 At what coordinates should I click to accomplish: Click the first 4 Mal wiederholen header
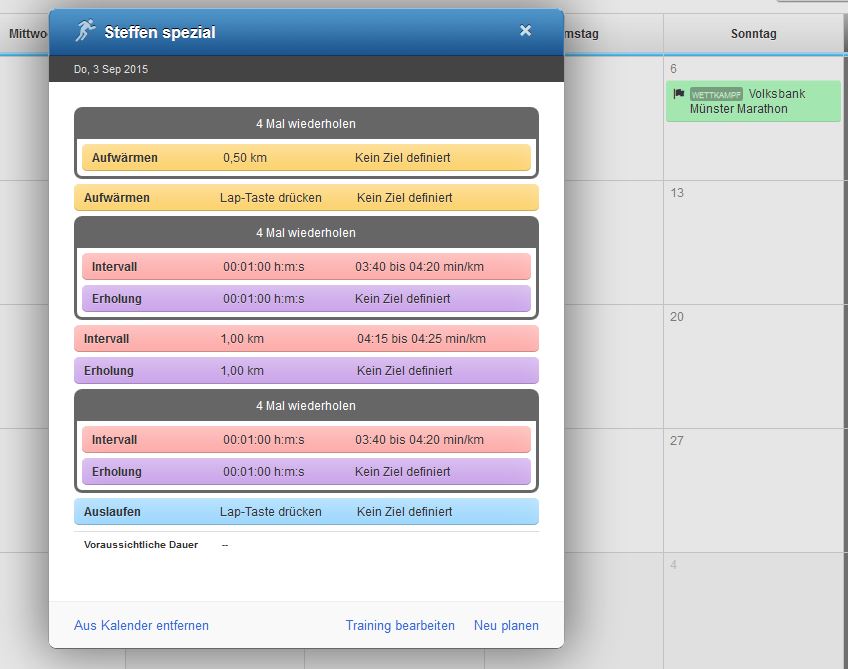(x=306, y=124)
